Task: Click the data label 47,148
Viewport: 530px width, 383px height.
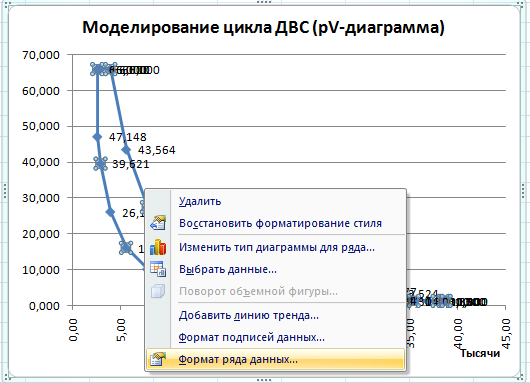Action: pyautogui.click(x=127, y=137)
